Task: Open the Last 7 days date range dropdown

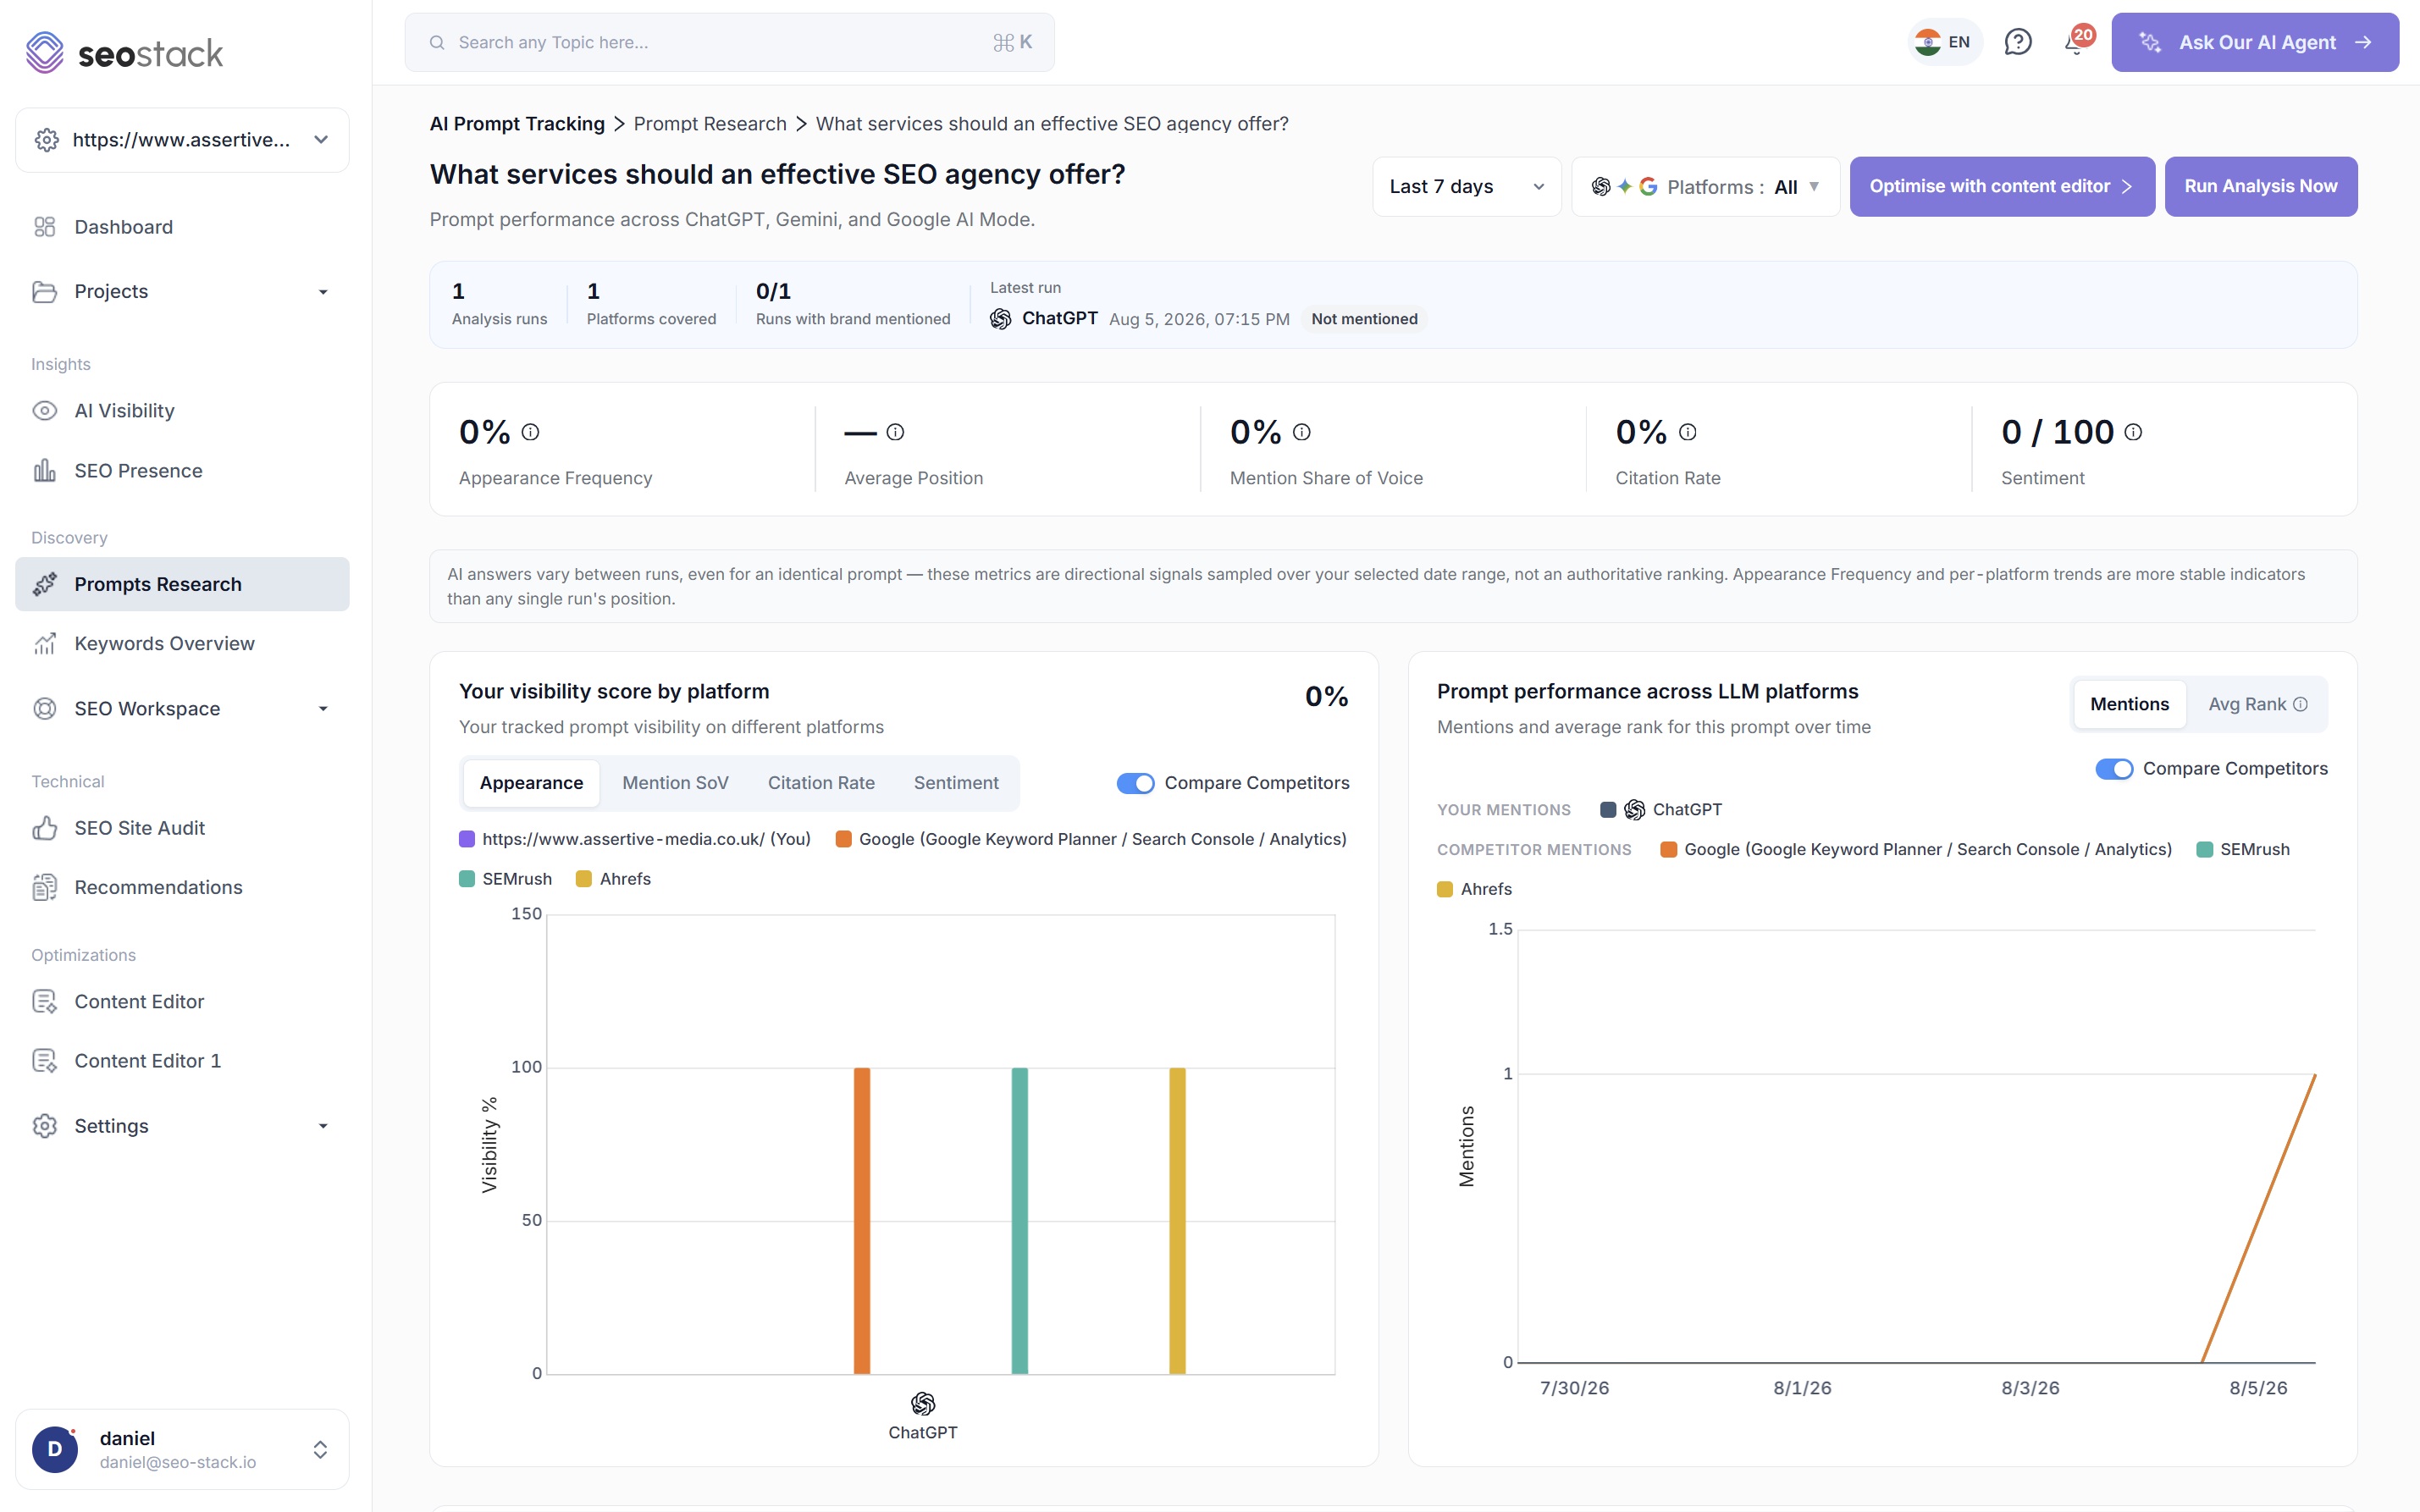Action: (1466, 186)
